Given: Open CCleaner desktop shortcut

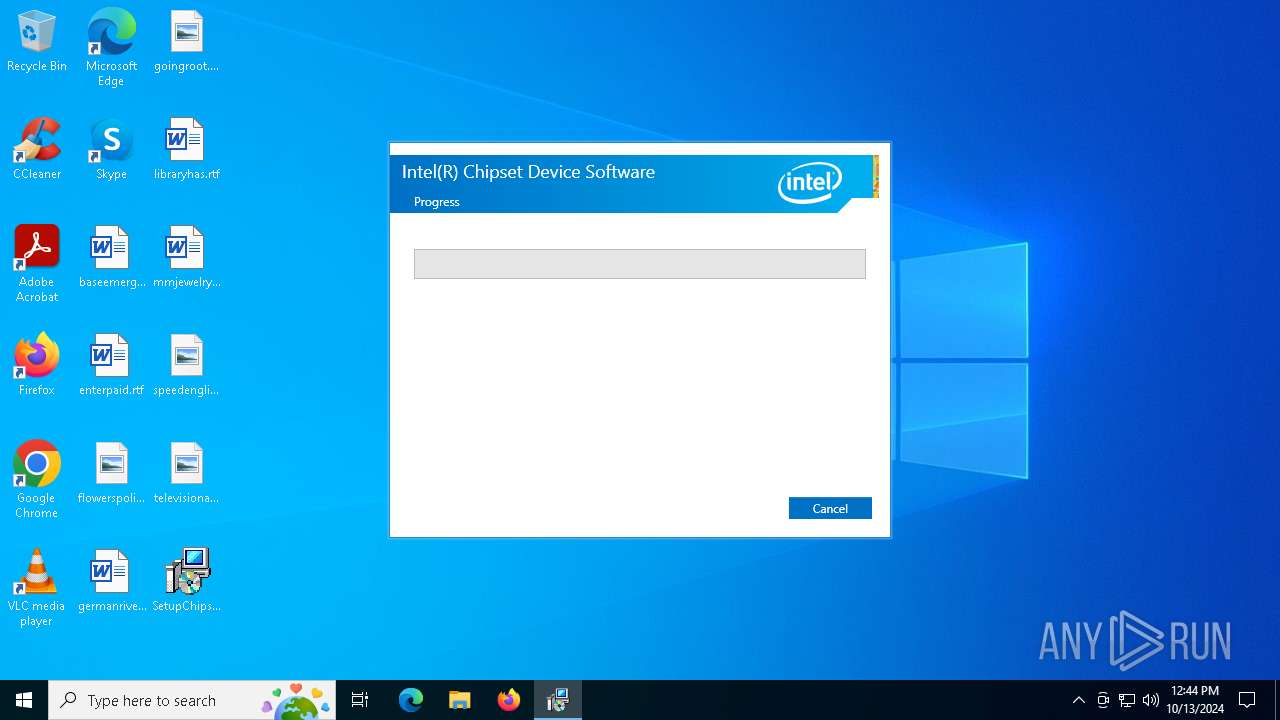Looking at the screenshot, I should (x=37, y=150).
